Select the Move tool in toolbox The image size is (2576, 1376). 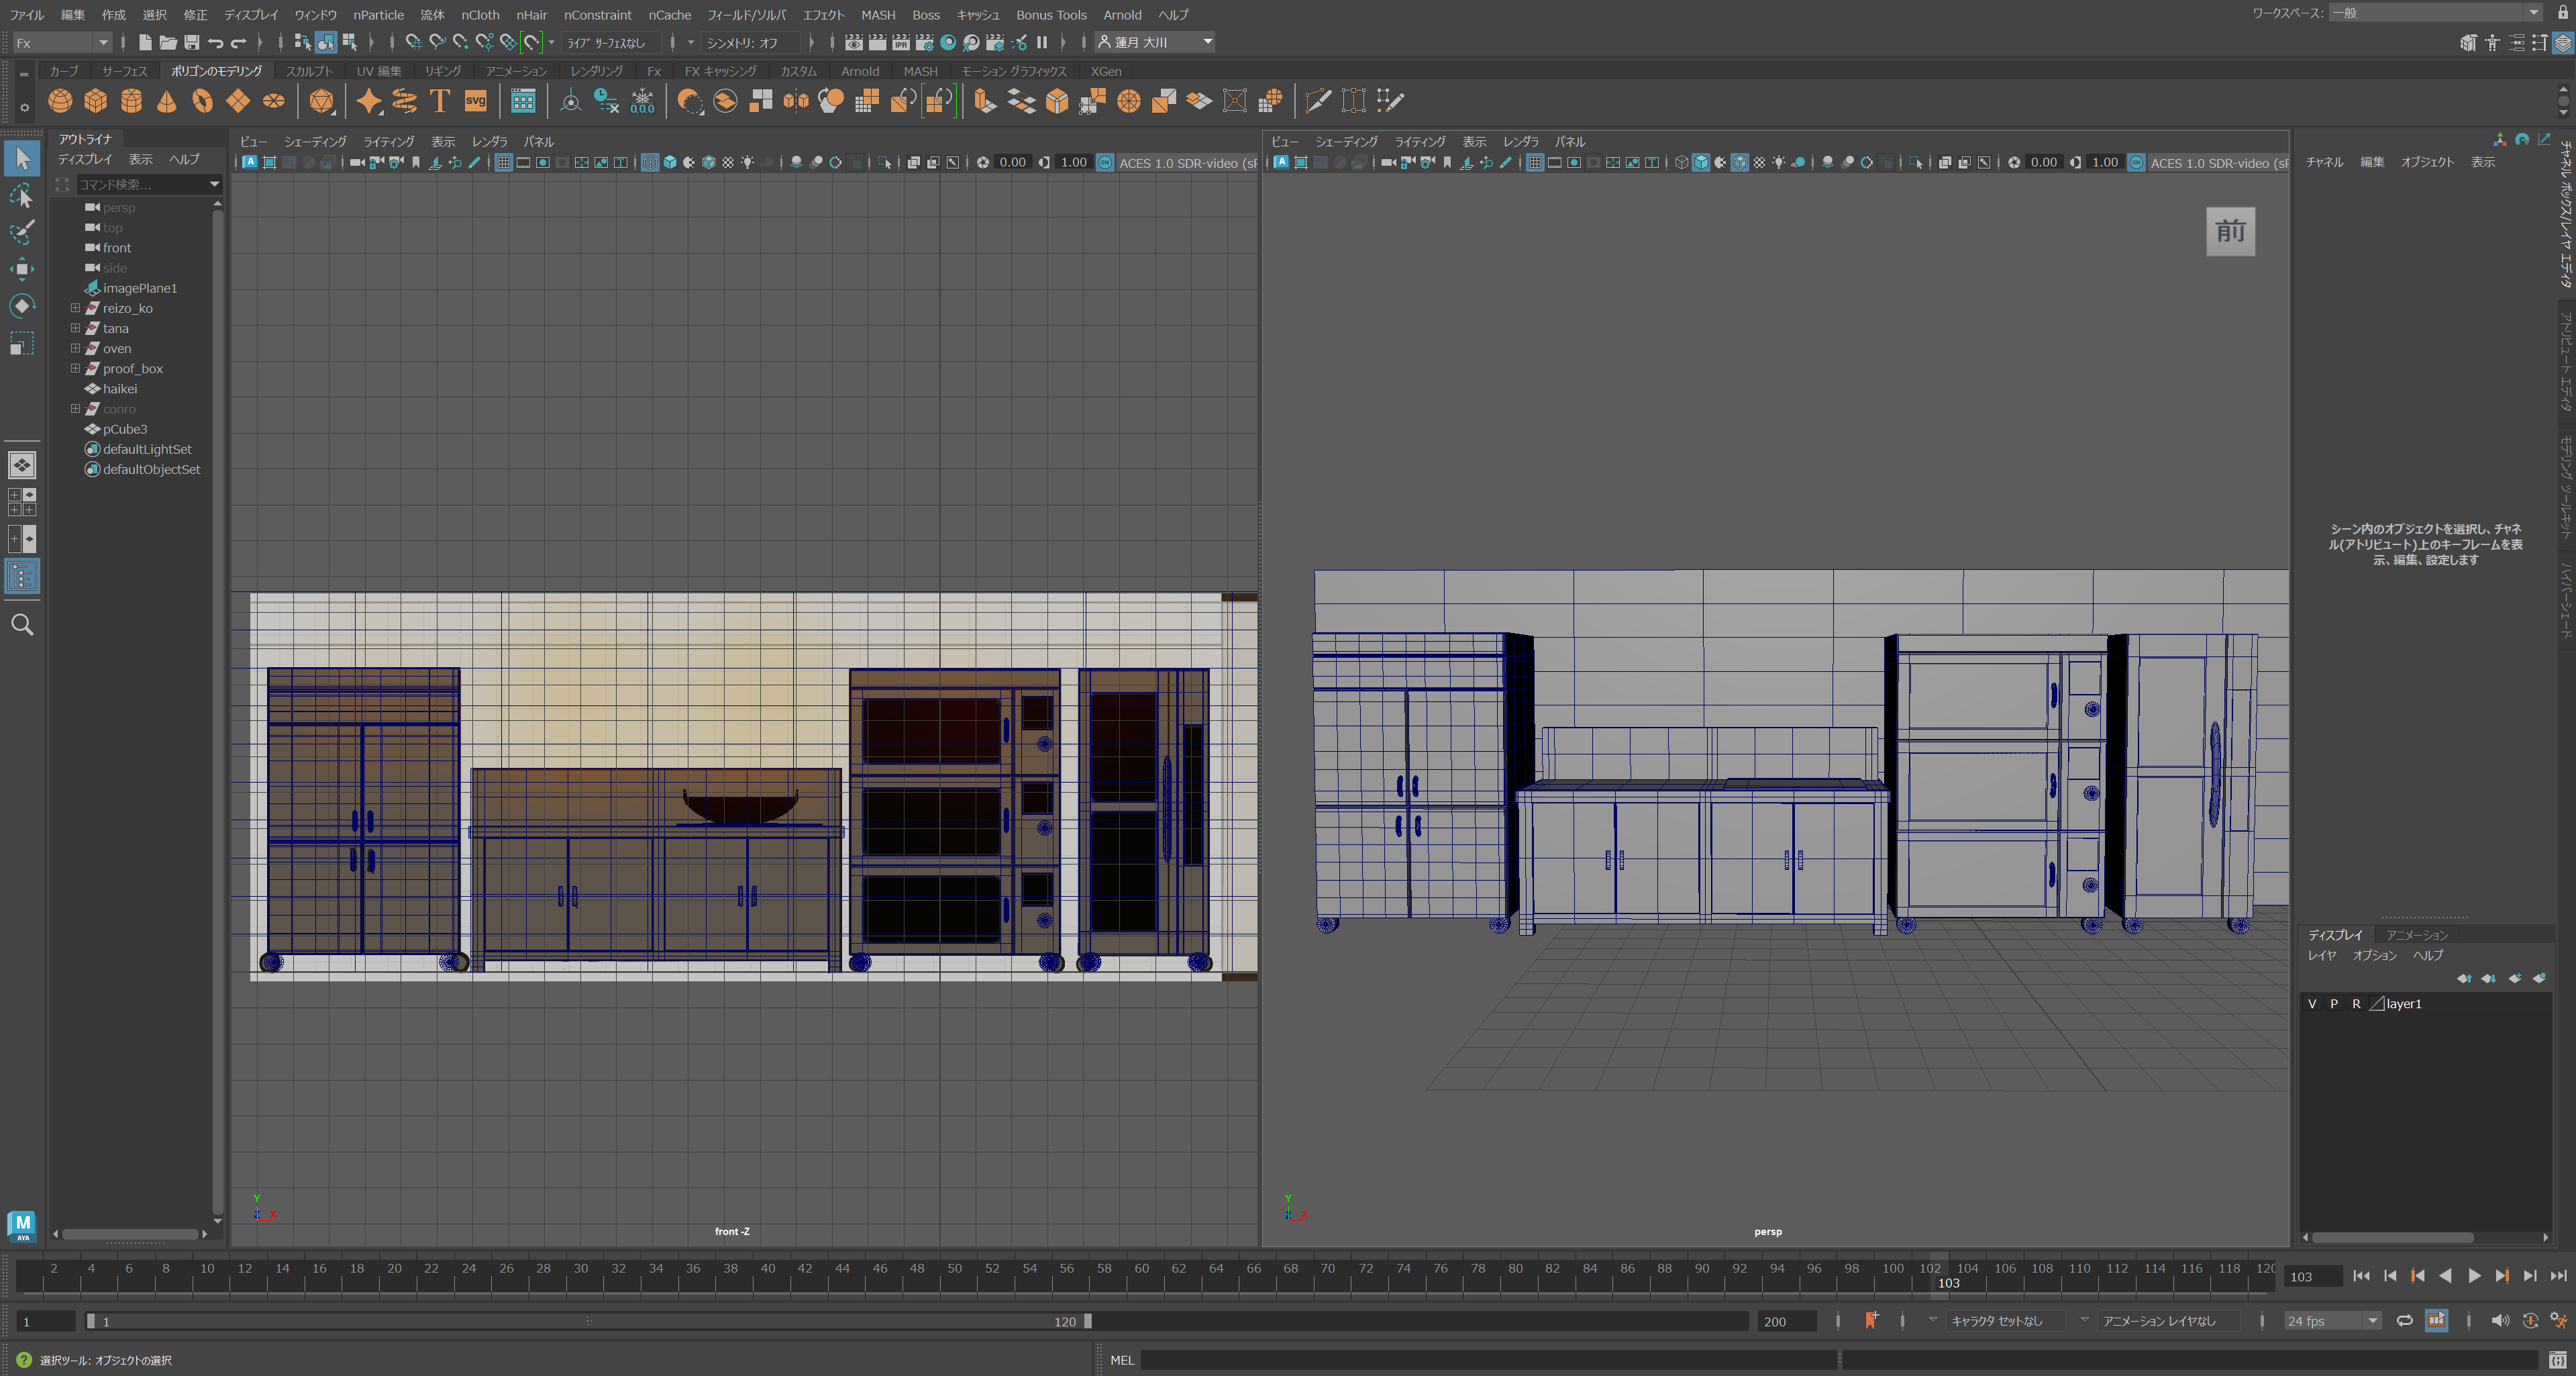tap(21, 268)
